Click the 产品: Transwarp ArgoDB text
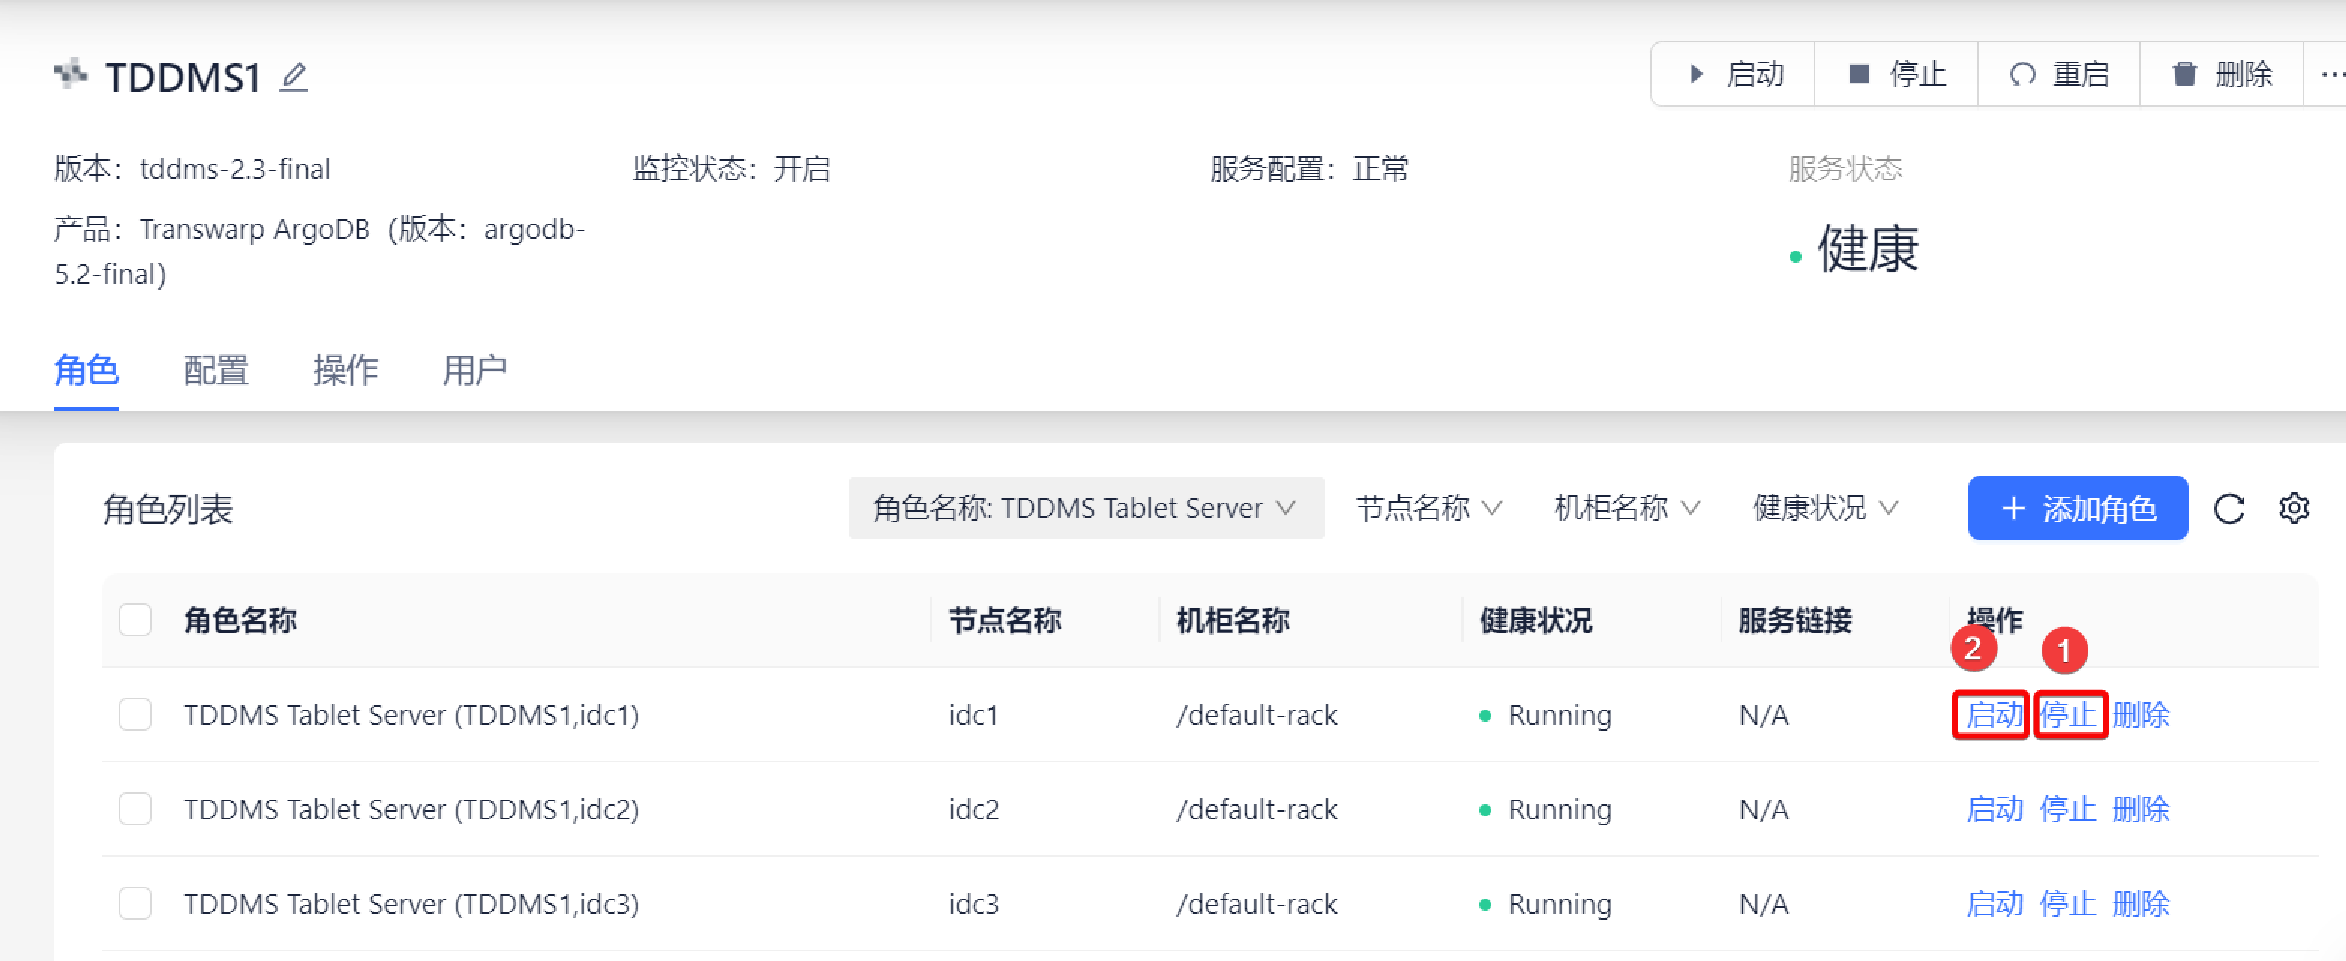This screenshot has width=2346, height=961. (x=320, y=251)
